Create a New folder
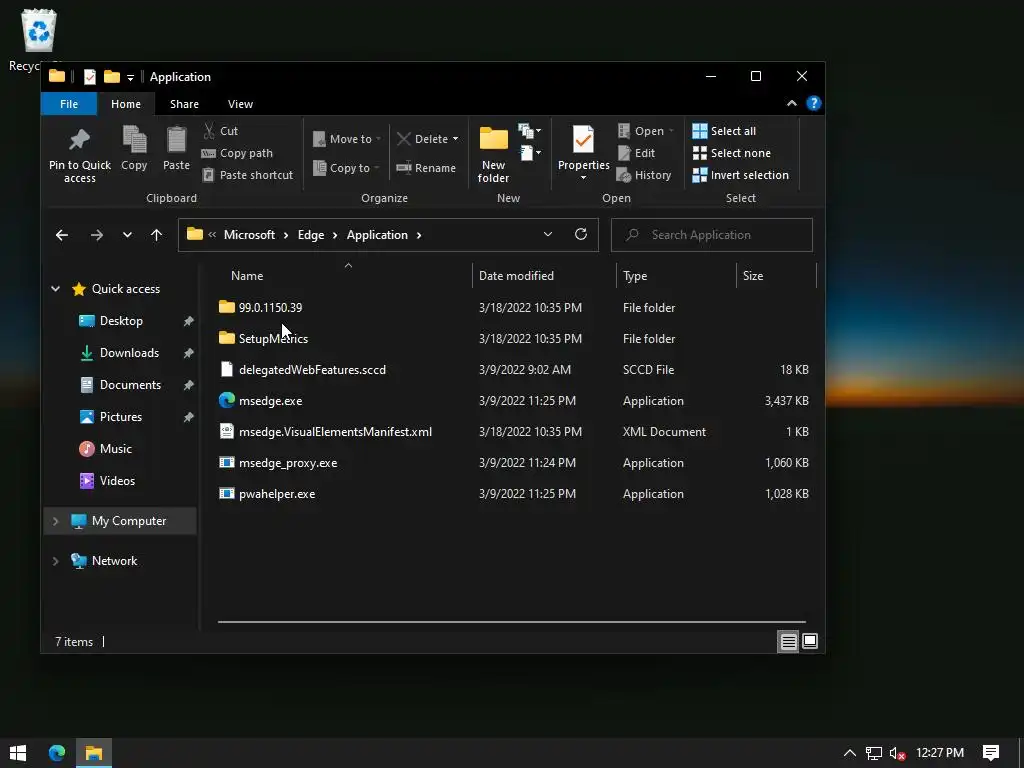Viewport: 1024px width, 768px height. [494, 155]
